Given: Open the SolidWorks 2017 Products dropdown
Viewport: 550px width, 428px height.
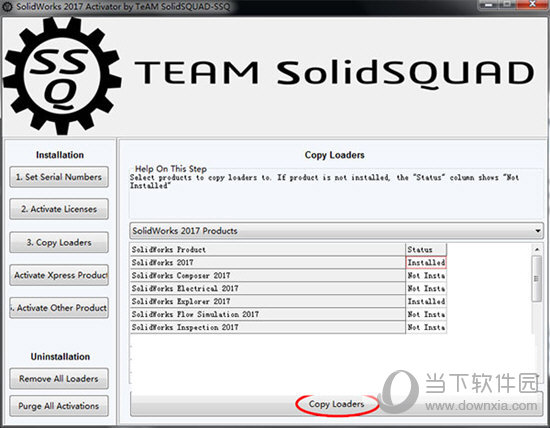Looking at the screenshot, I should point(336,231).
